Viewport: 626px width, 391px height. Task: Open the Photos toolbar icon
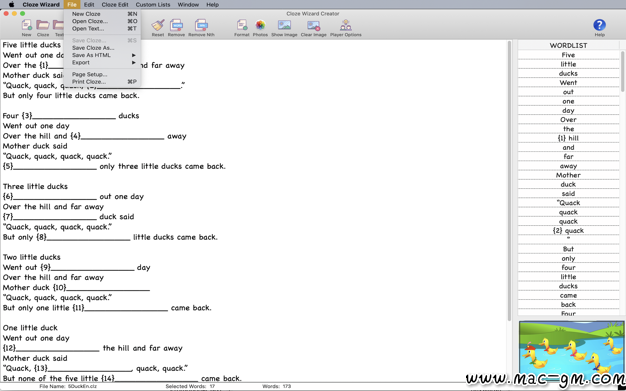click(x=260, y=26)
